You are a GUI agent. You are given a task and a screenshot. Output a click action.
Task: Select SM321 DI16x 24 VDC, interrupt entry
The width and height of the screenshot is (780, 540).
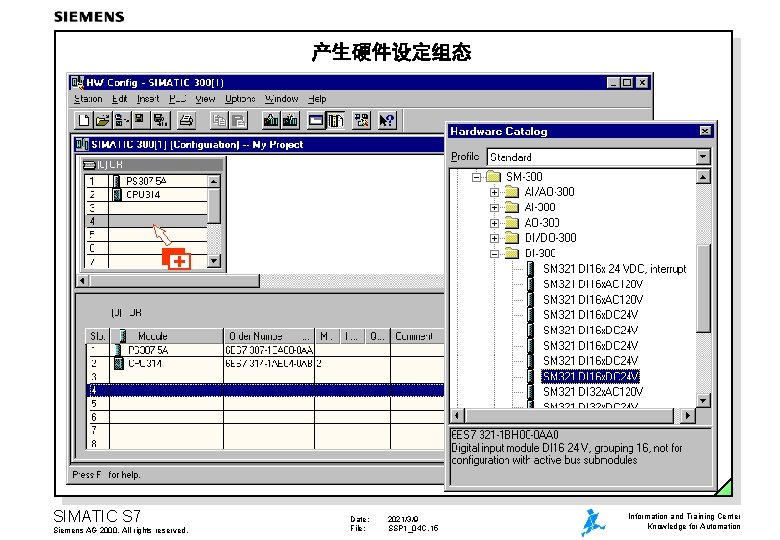(x=614, y=269)
